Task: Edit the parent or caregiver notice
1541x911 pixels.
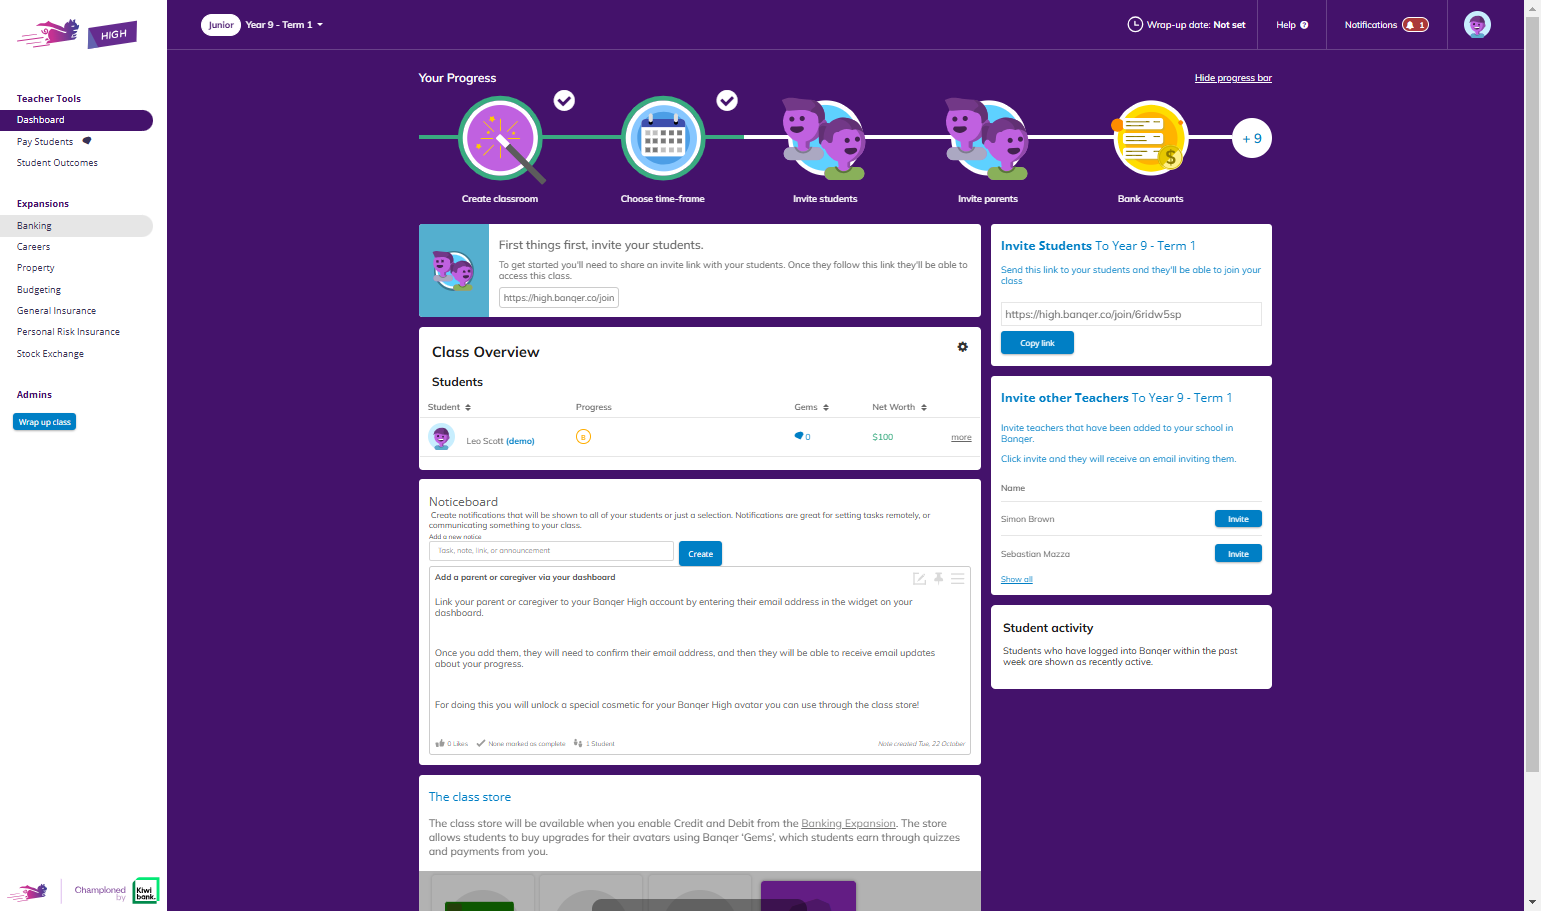Action: coord(919,578)
